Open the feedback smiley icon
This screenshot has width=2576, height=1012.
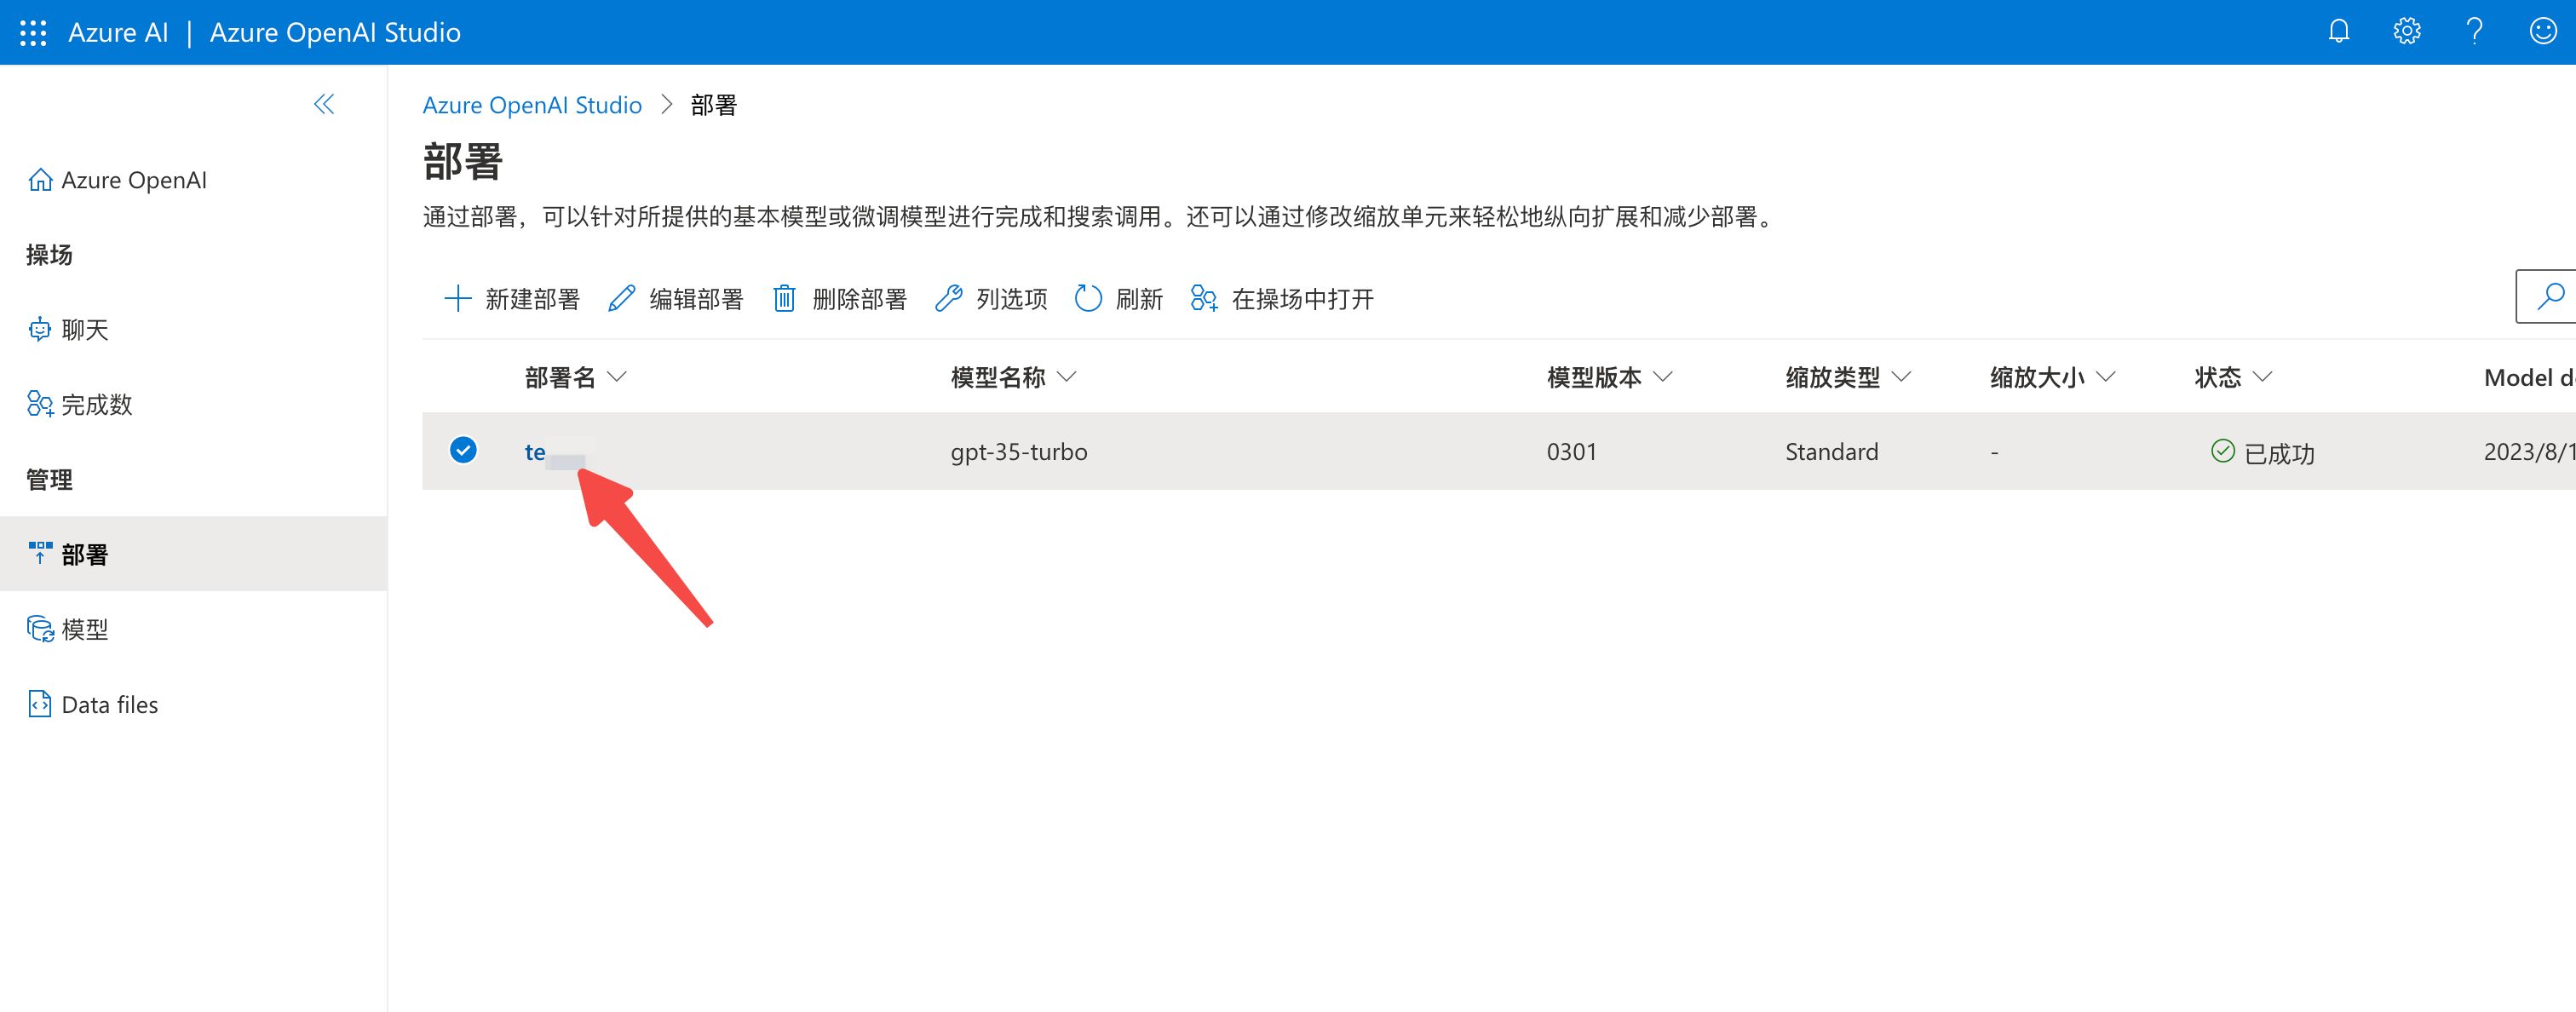click(x=2543, y=32)
